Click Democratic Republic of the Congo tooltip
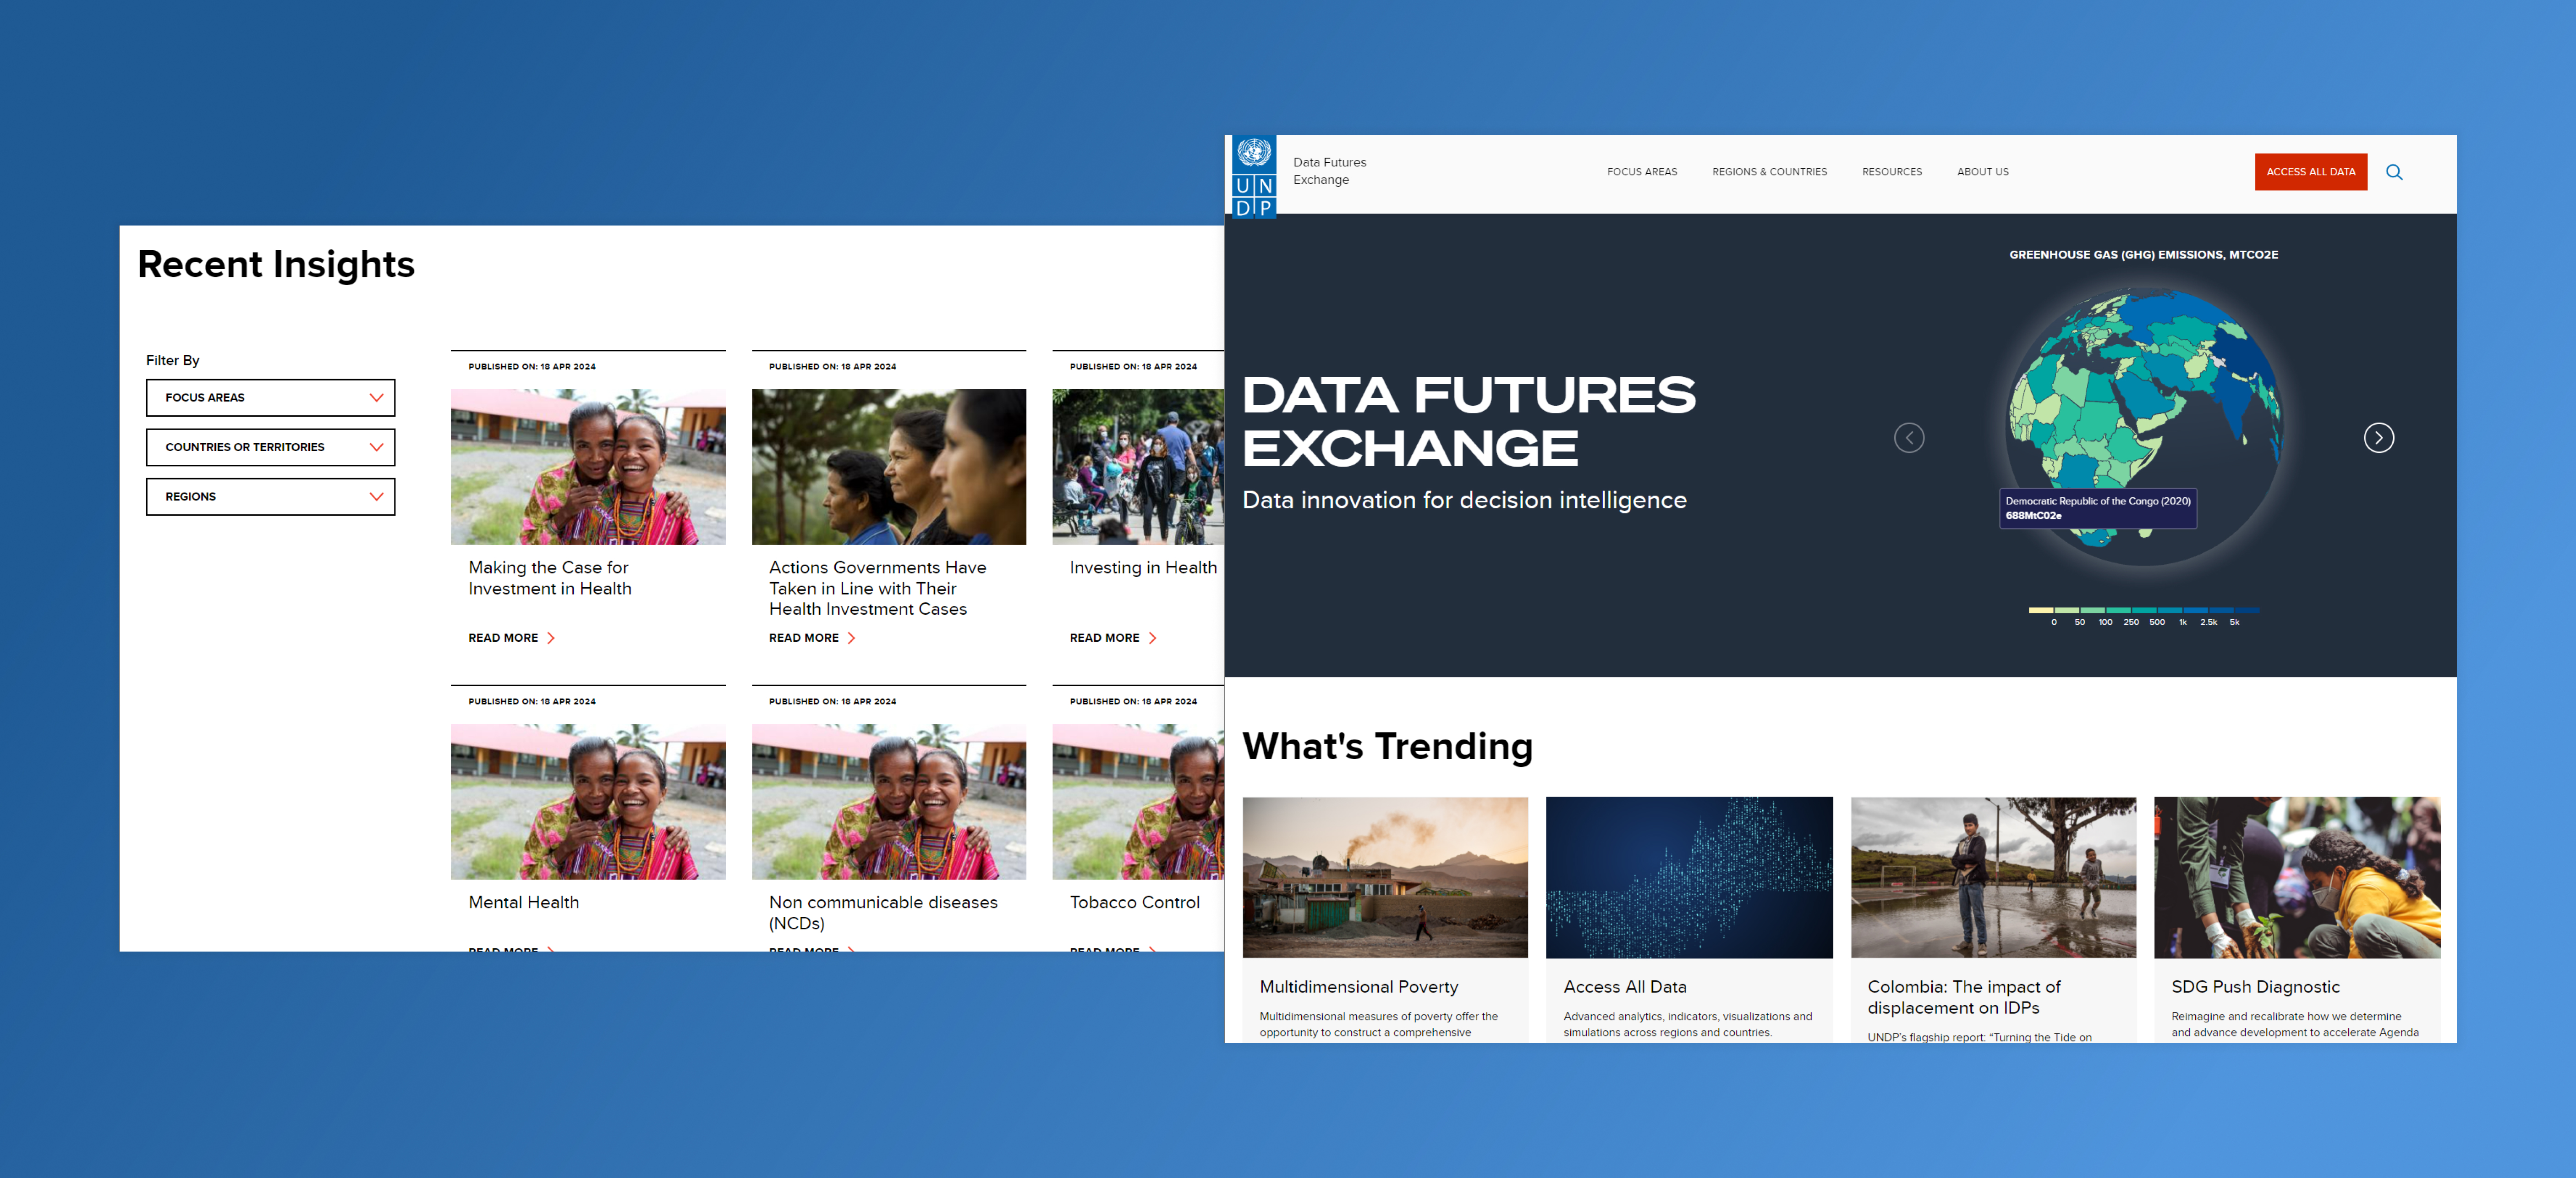 [x=2098, y=508]
